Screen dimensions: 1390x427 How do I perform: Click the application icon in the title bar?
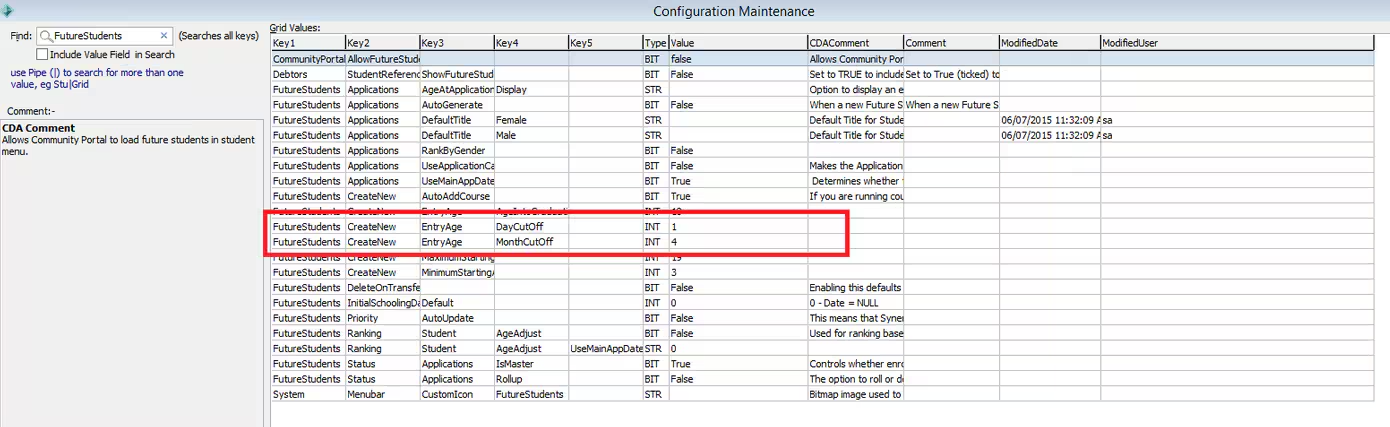pyautogui.click(x=9, y=11)
